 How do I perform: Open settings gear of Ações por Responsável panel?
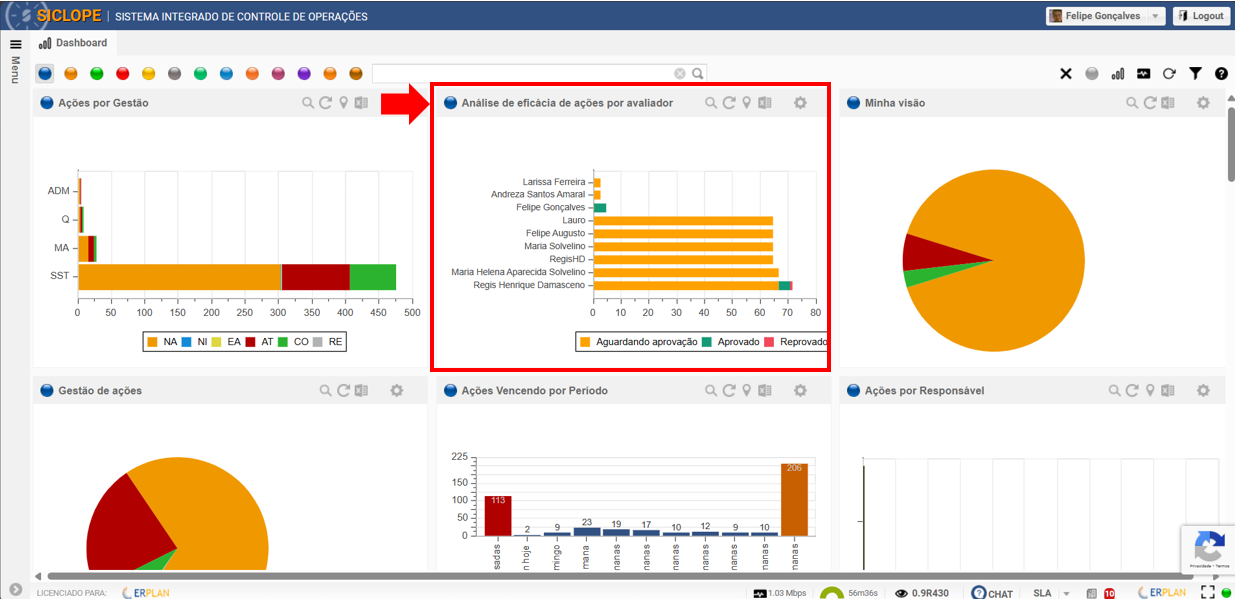click(x=1203, y=391)
